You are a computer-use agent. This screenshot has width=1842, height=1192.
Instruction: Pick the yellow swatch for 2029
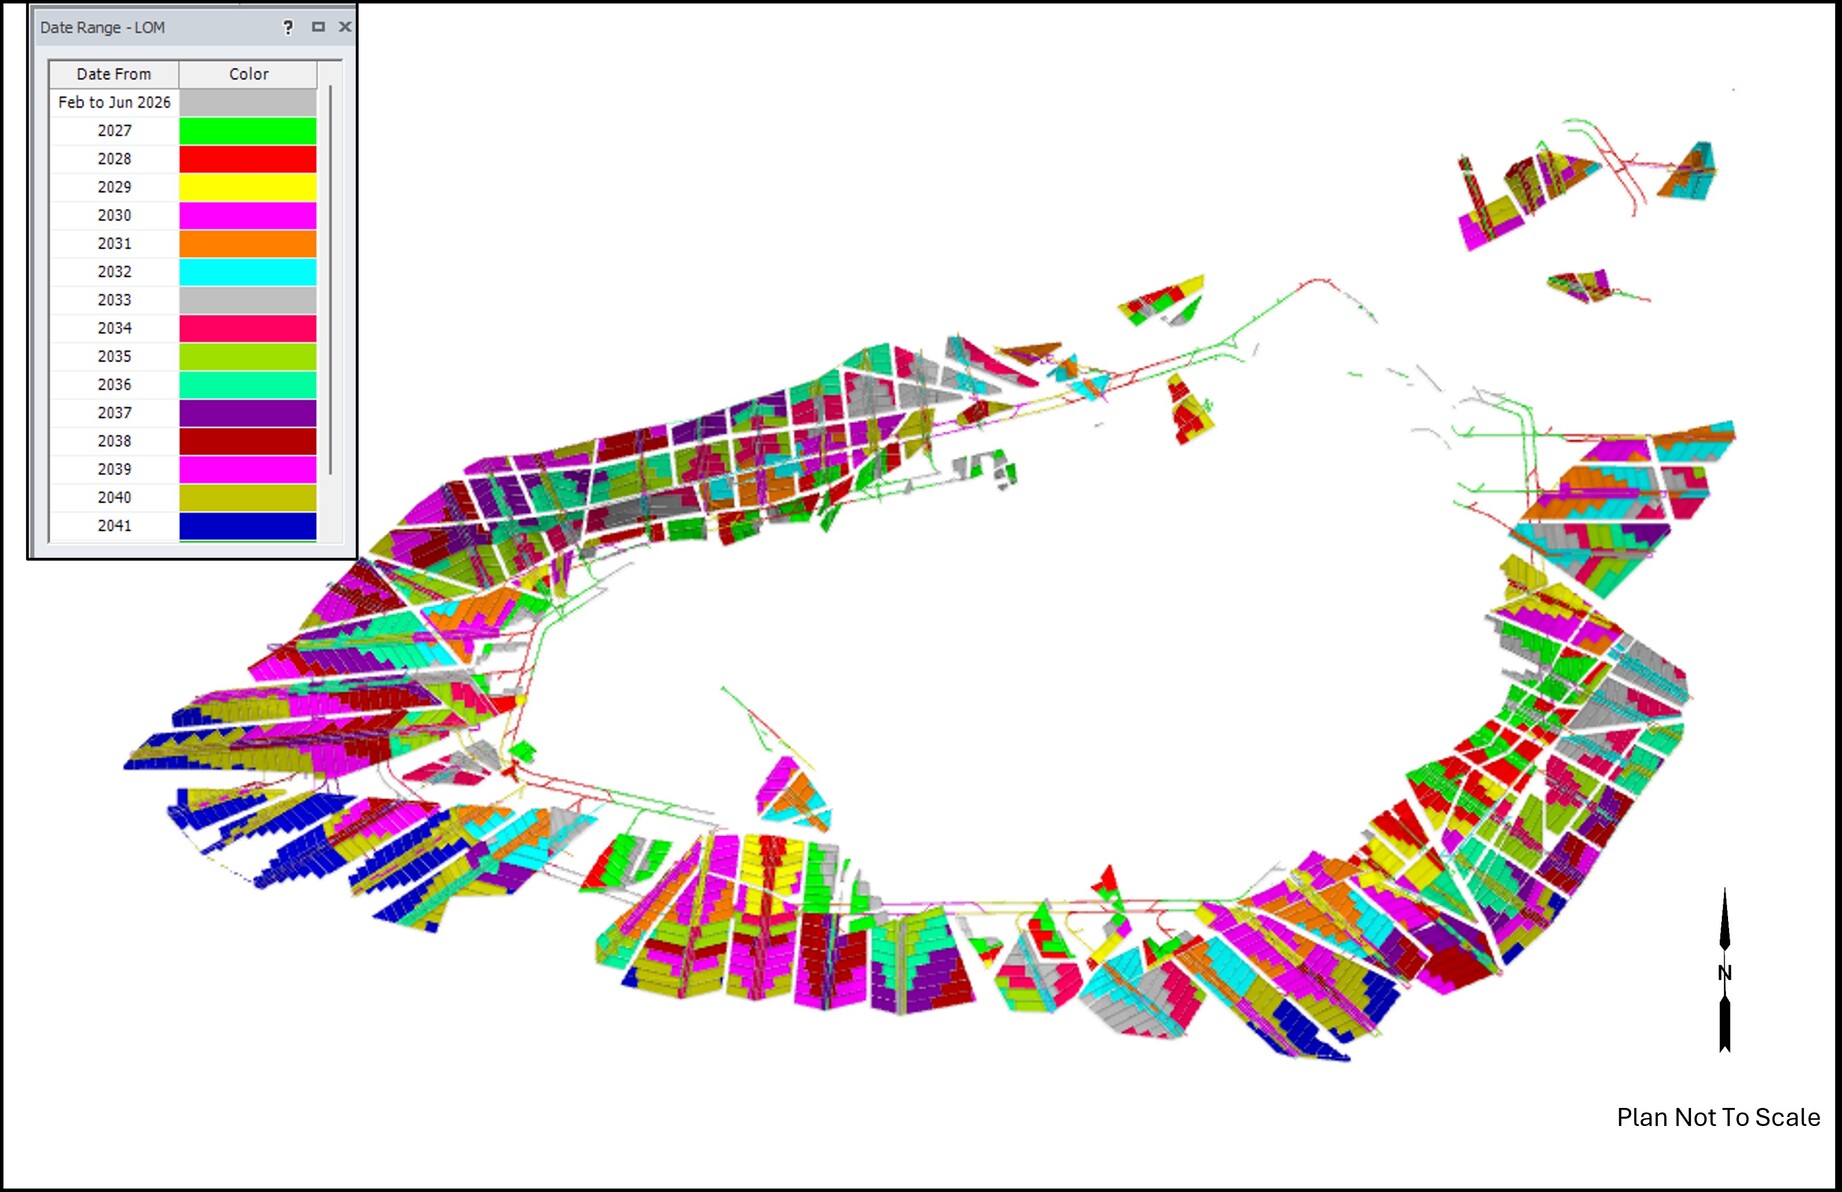pos(248,187)
